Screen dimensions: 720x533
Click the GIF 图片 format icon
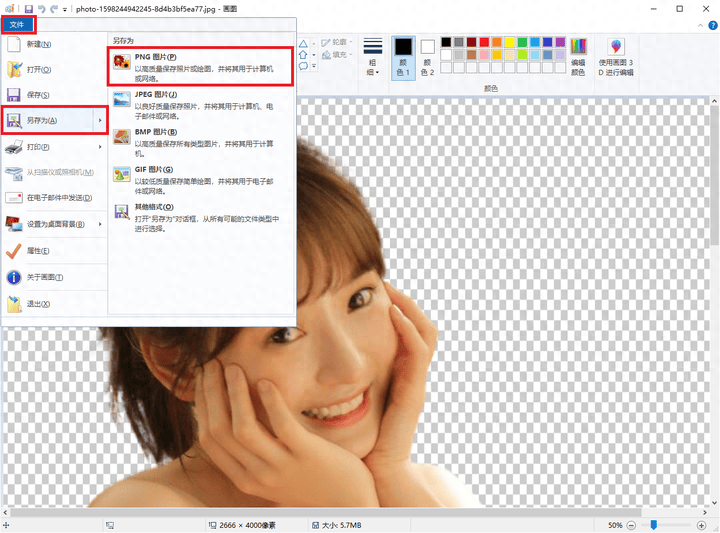(x=121, y=174)
